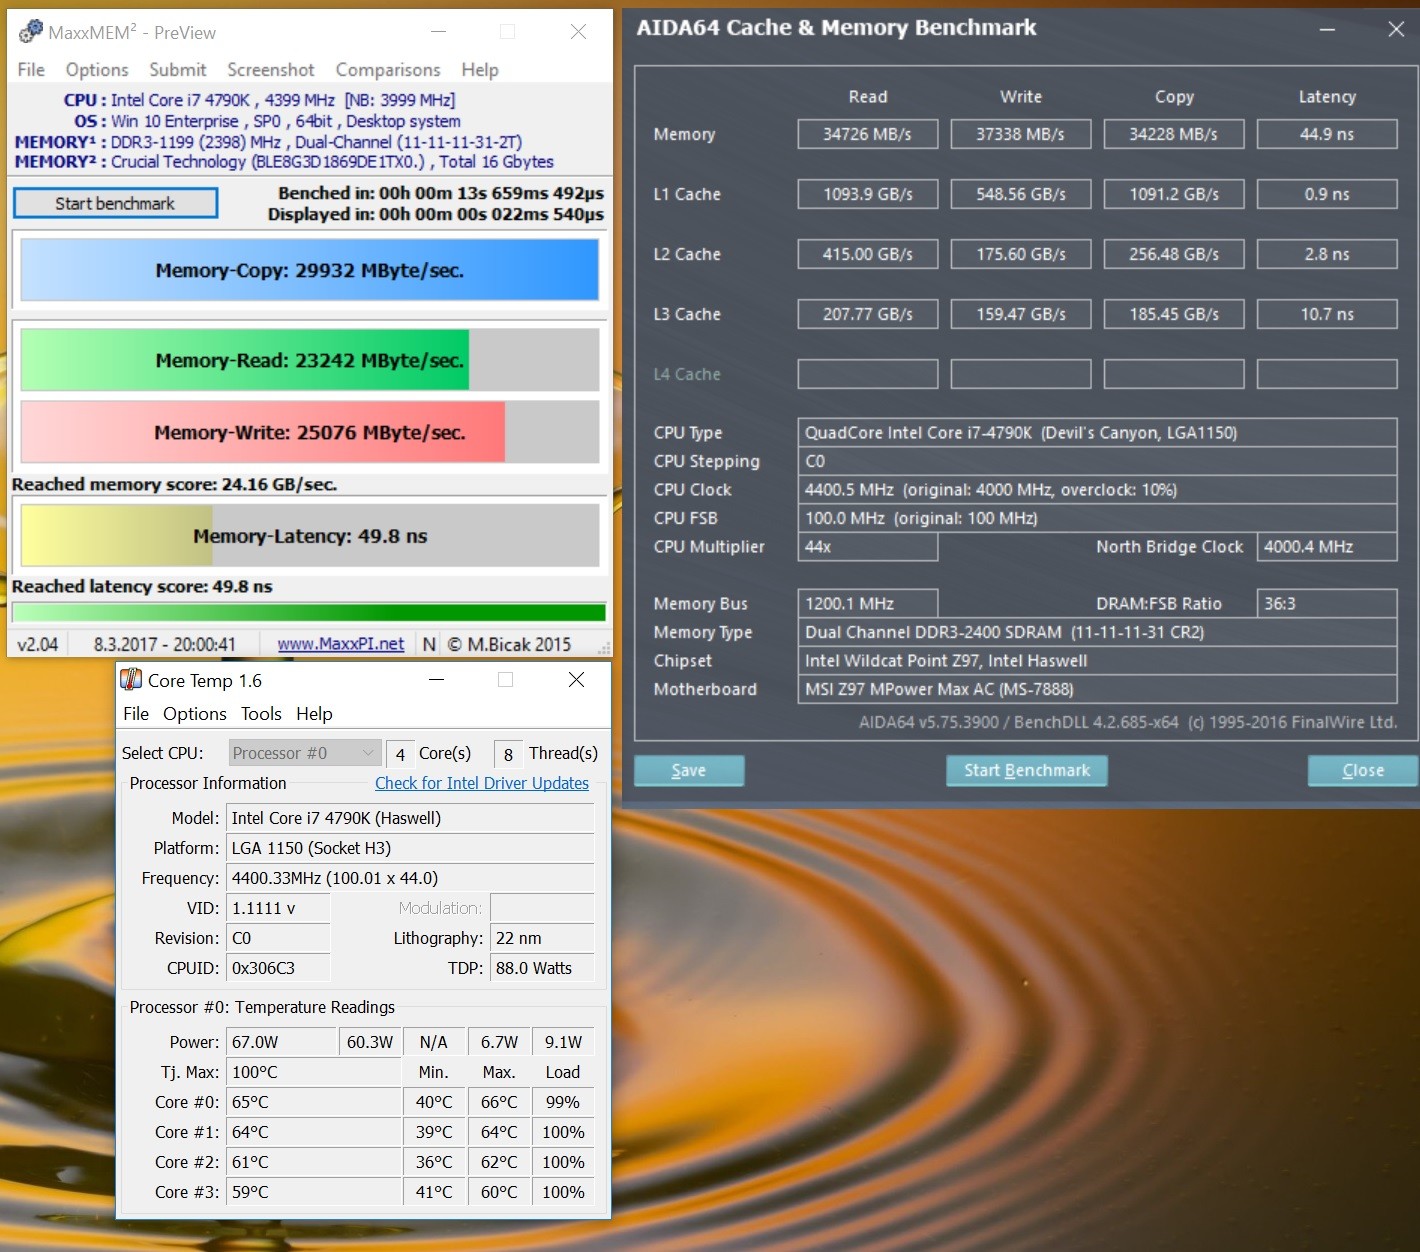
Task: Click the Save button in AIDA64
Action: pyautogui.click(x=688, y=770)
